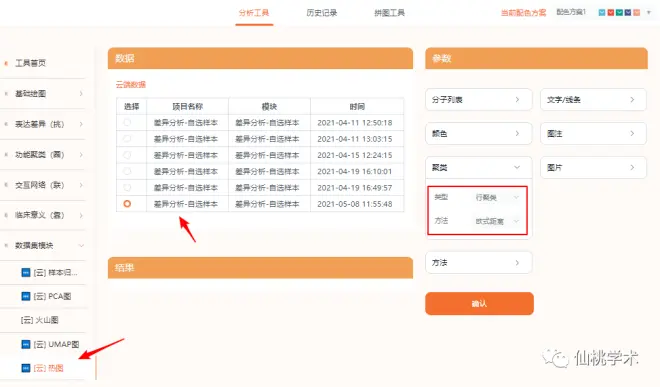The width and height of the screenshot is (660, 387).
Task: Open the [云] 火山图 sidebar item
Action: point(40,320)
